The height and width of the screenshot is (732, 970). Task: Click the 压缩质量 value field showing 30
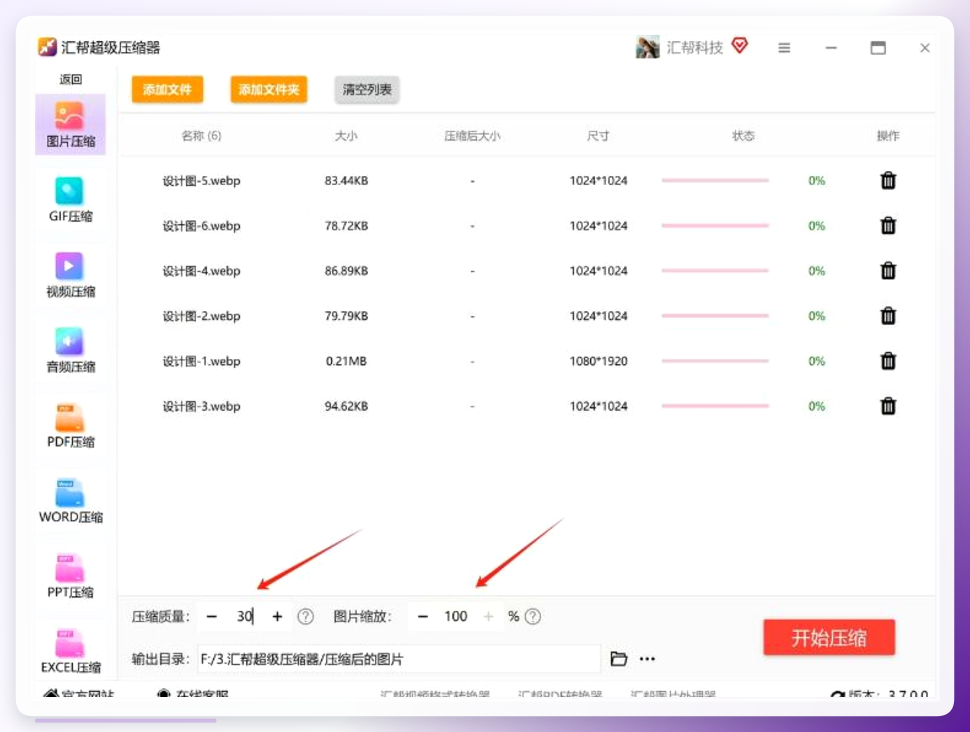(245, 616)
